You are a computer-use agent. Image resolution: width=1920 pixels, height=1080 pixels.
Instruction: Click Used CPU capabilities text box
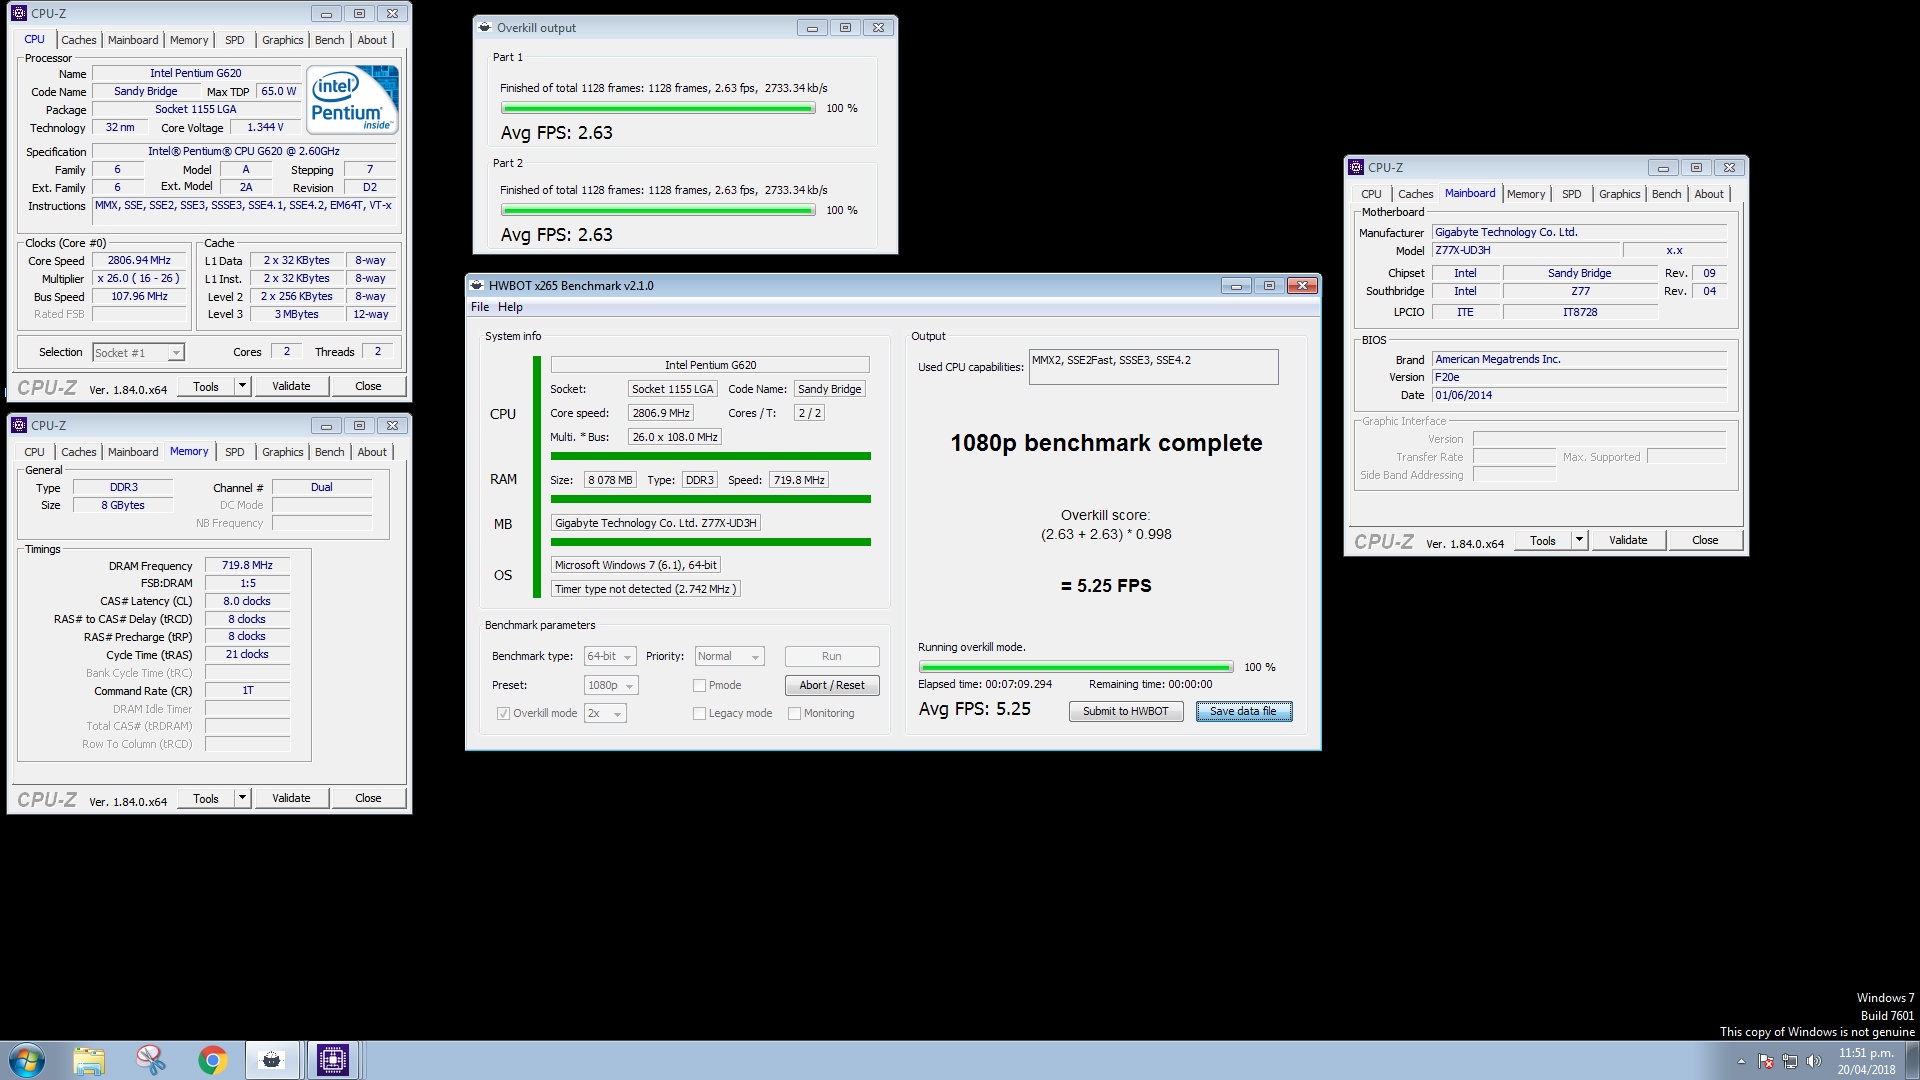point(1153,366)
